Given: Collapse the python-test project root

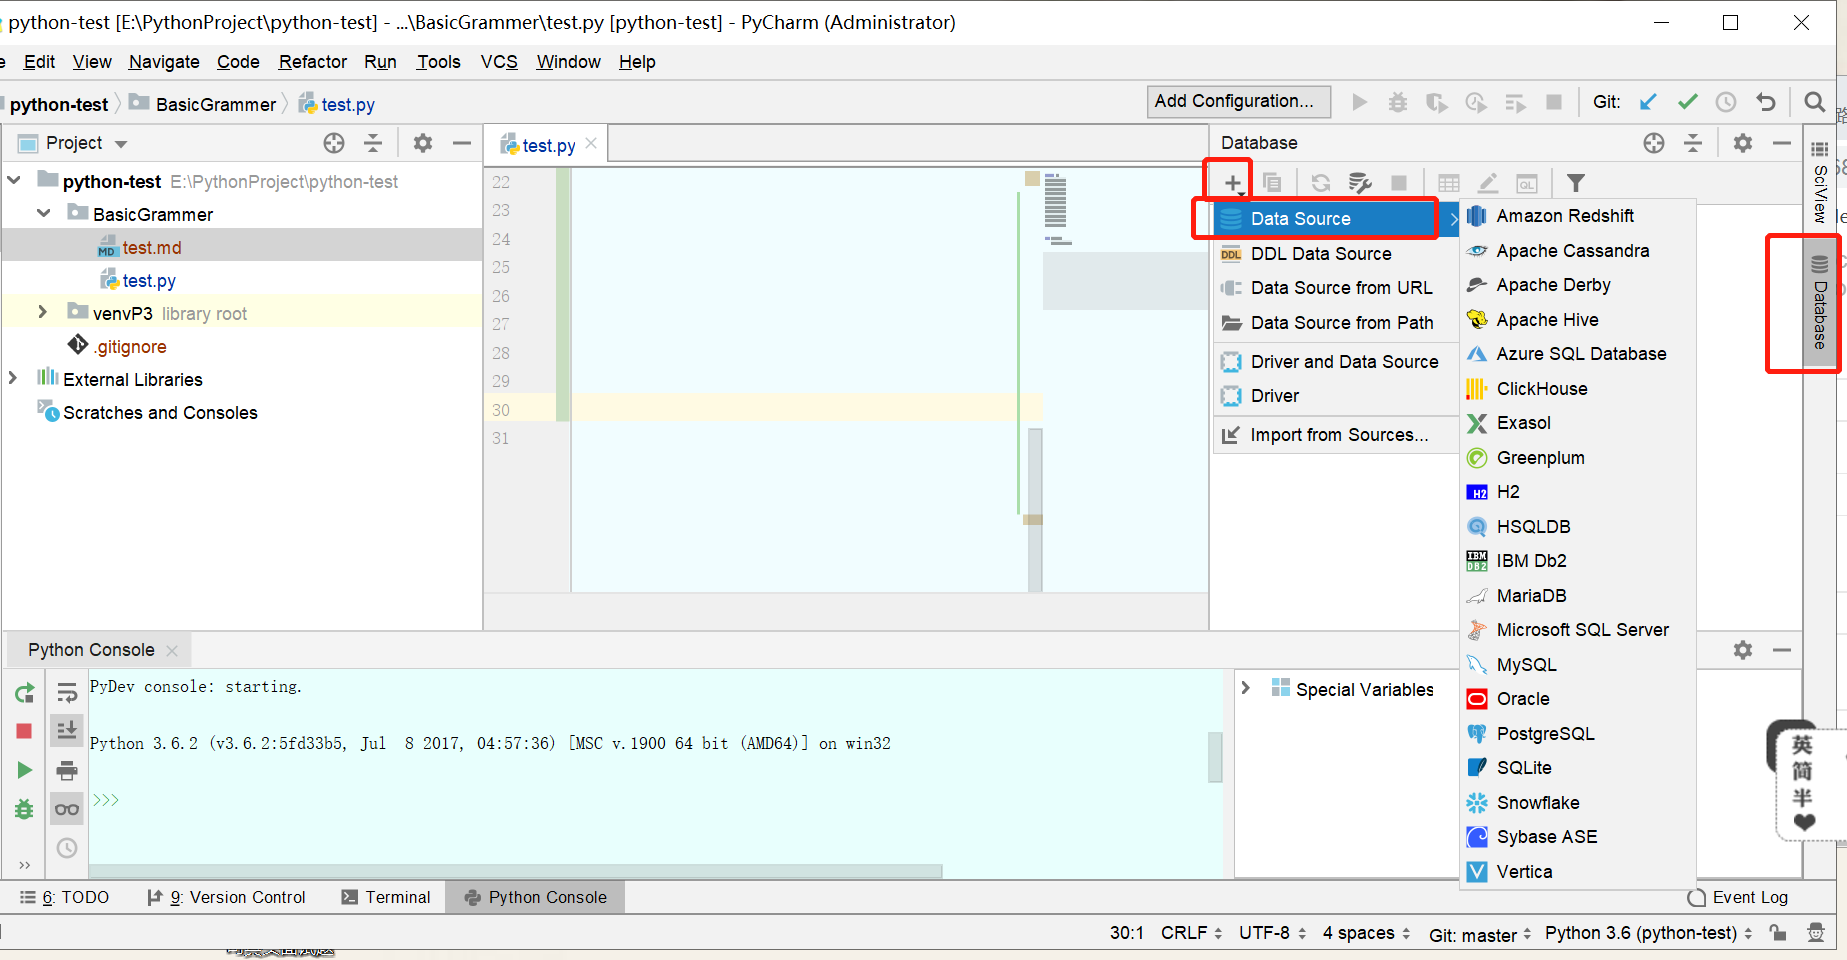Looking at the screenshot, I should tap(14, 181).
